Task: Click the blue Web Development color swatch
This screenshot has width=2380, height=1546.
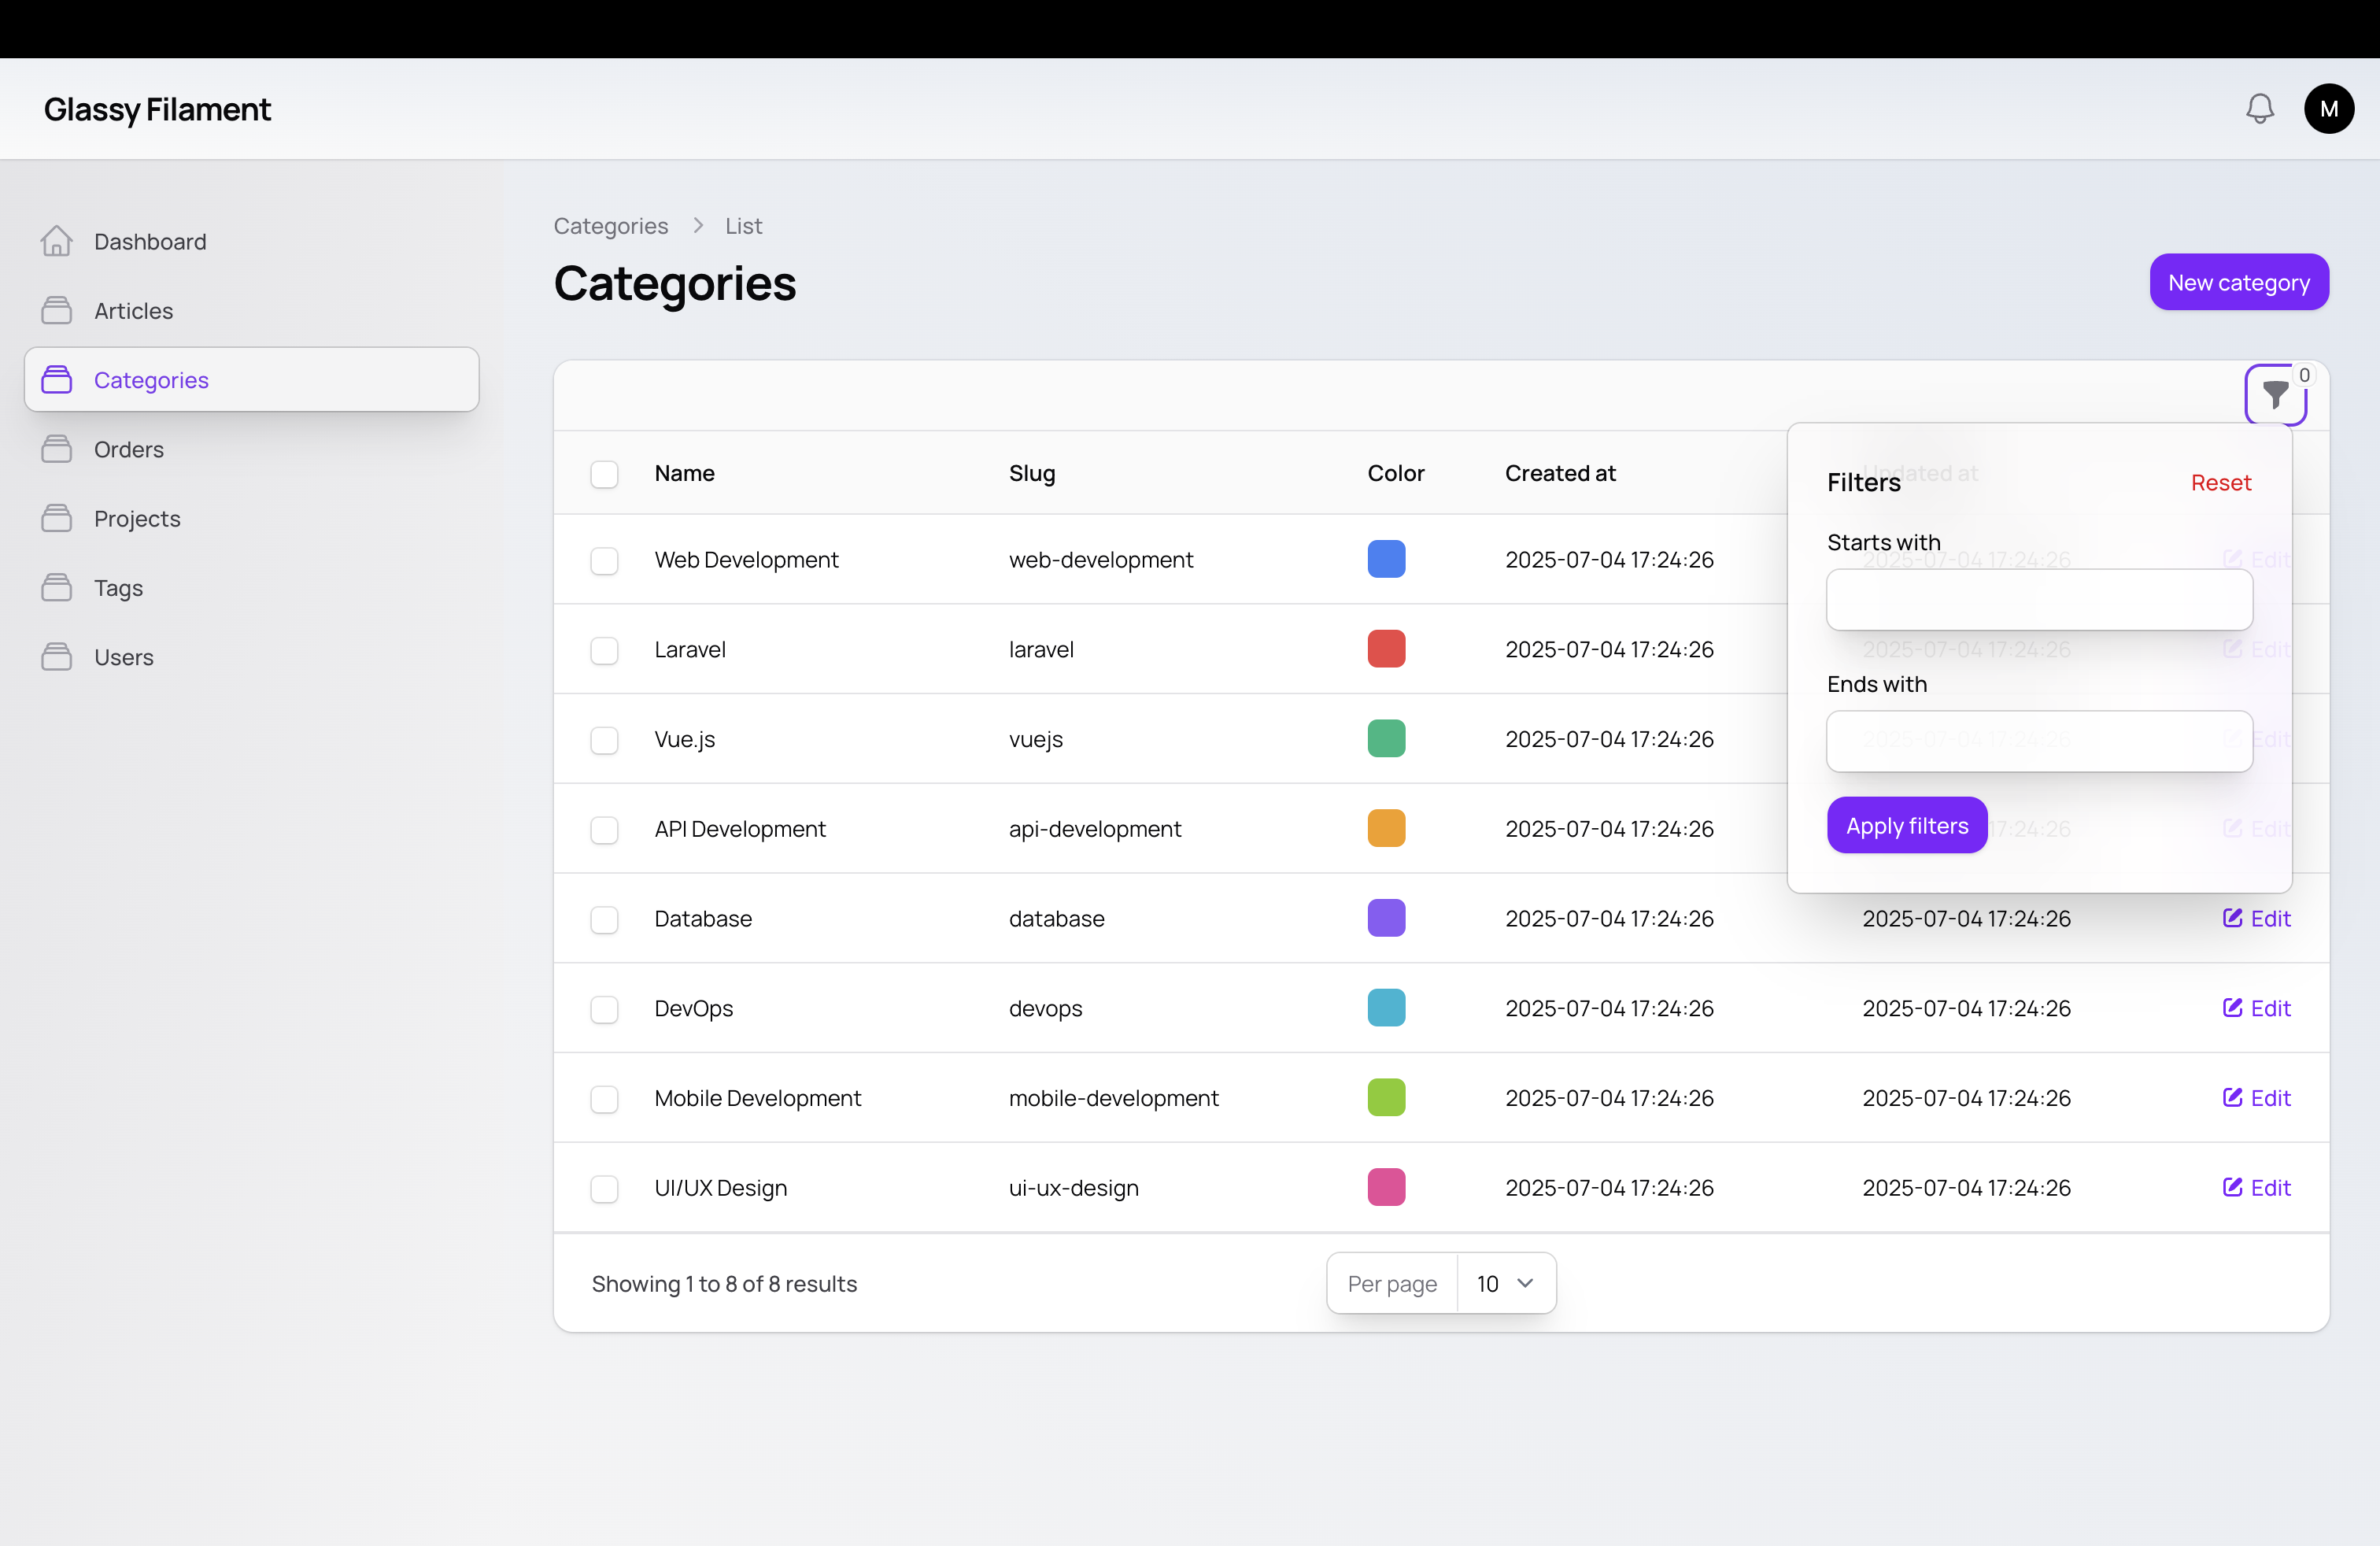Action: click(x=1386, y=558)
